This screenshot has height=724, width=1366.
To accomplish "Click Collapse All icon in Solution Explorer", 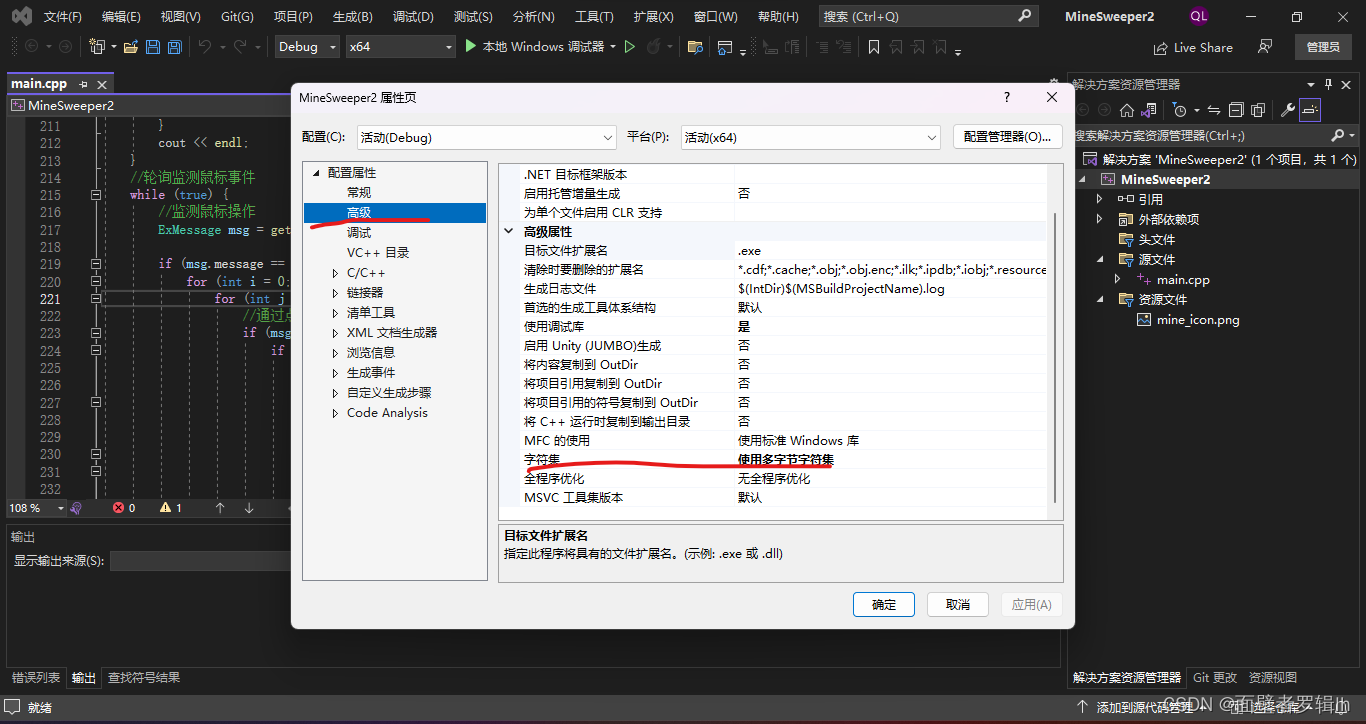I will pyautogui.click(x=1236, y=110).
